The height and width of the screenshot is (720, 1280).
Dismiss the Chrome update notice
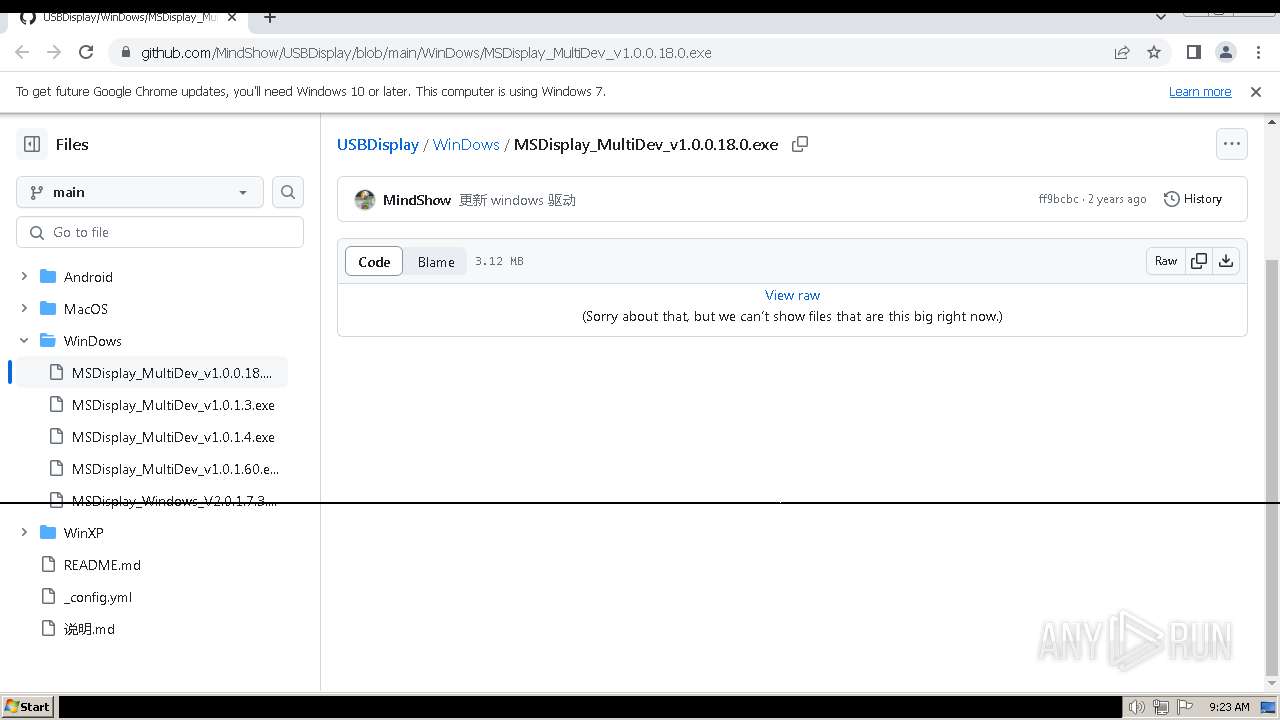click(1256, 91)
